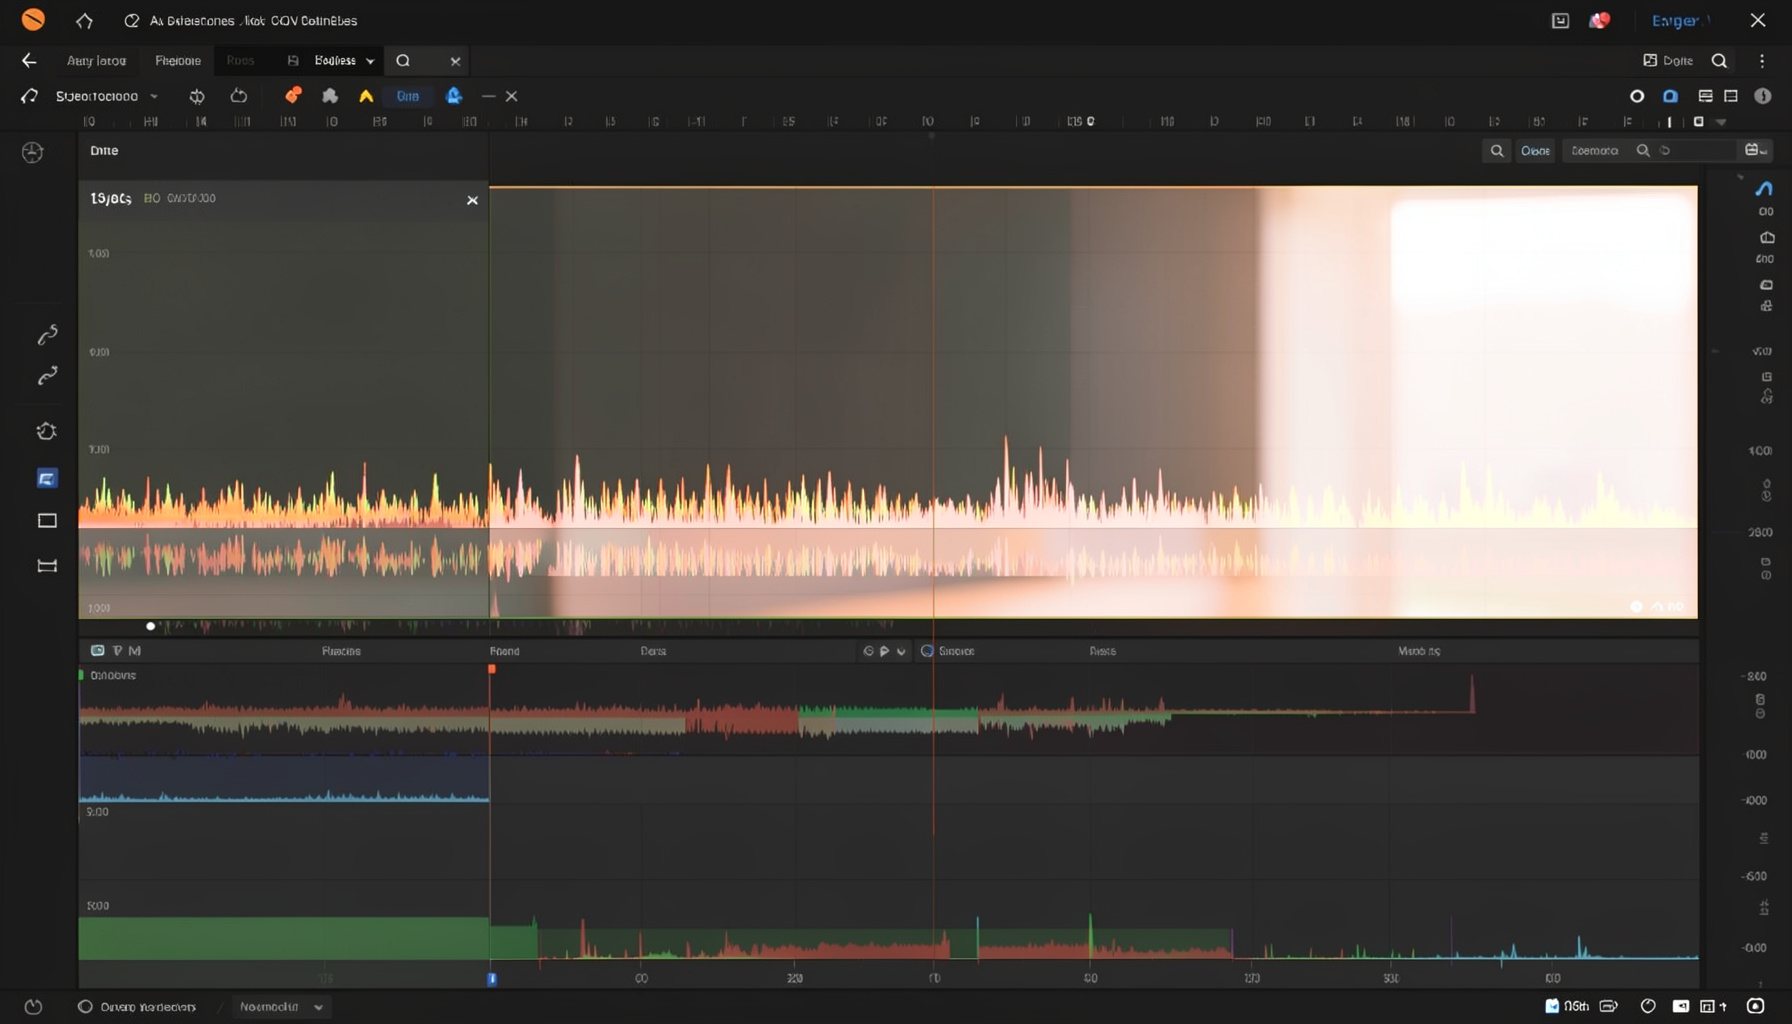Expand the chevron in lower panel header
Screen dimensions: 1792x1024
[901, 651]
